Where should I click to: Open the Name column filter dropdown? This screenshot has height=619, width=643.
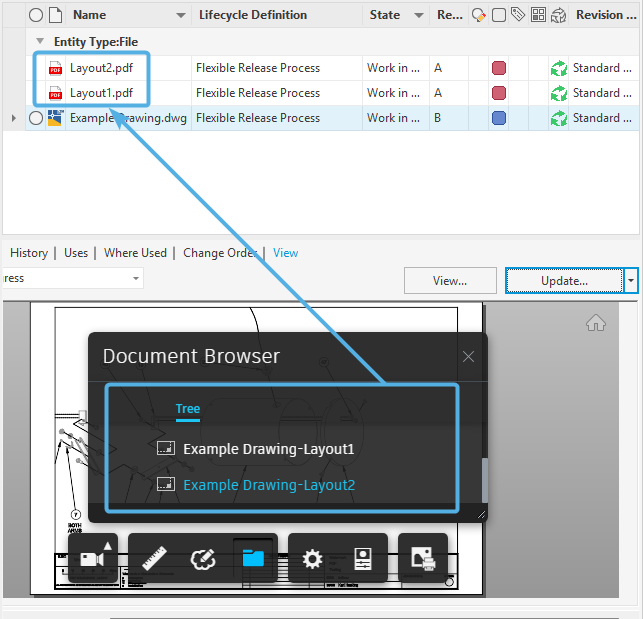pos(180,16)
